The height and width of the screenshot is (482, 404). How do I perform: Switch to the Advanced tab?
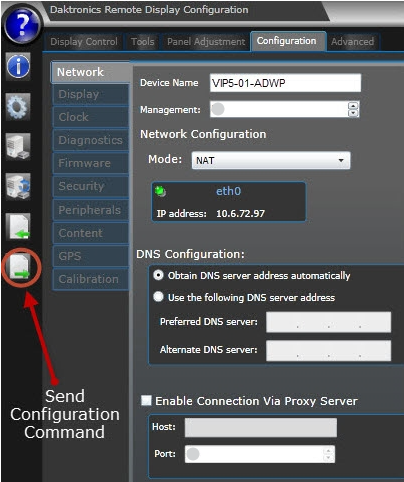click(352, 42)
